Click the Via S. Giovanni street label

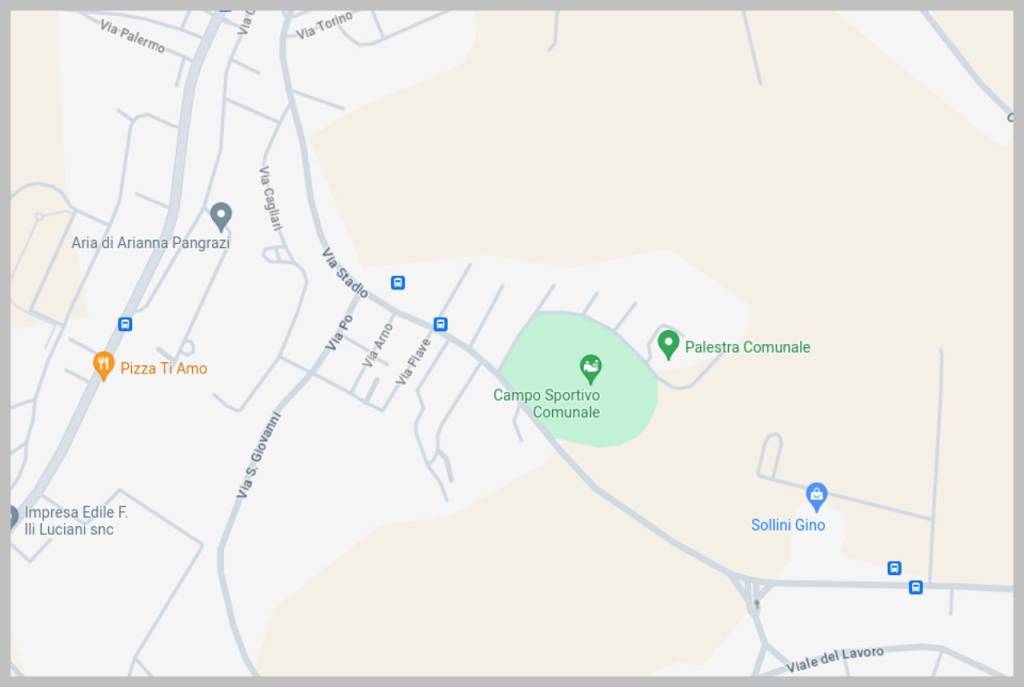(258, 455)
